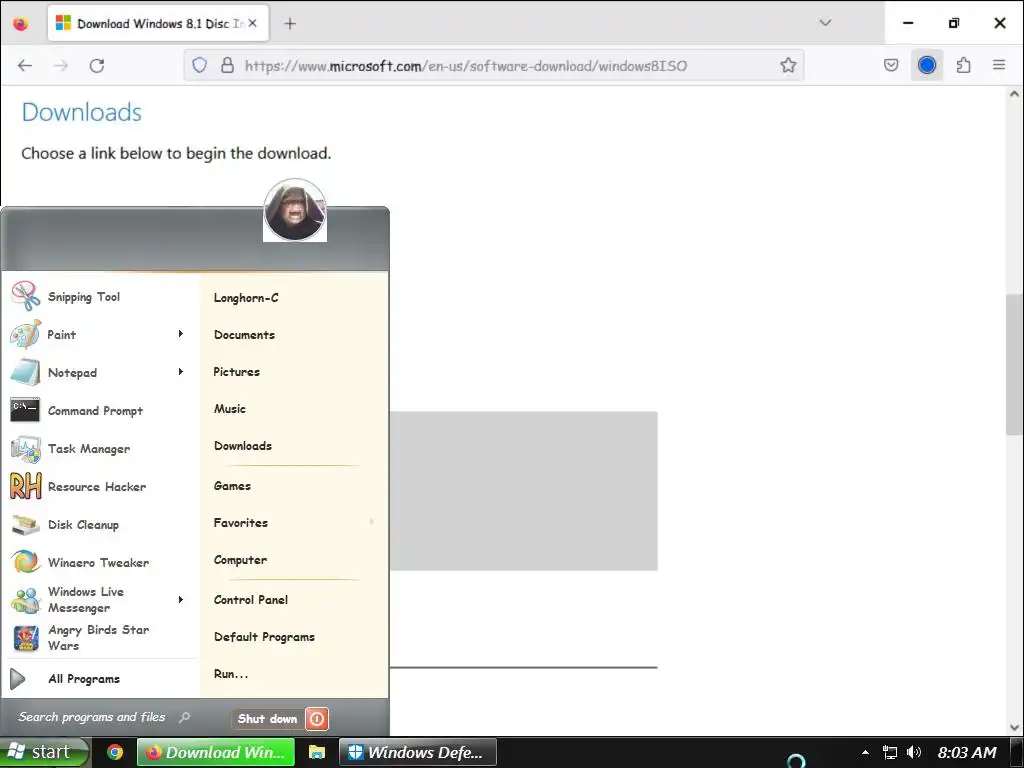Screen dimensions: 1024x768
Task: Open Chrome from taskbar icon
Action: [115, 752]
